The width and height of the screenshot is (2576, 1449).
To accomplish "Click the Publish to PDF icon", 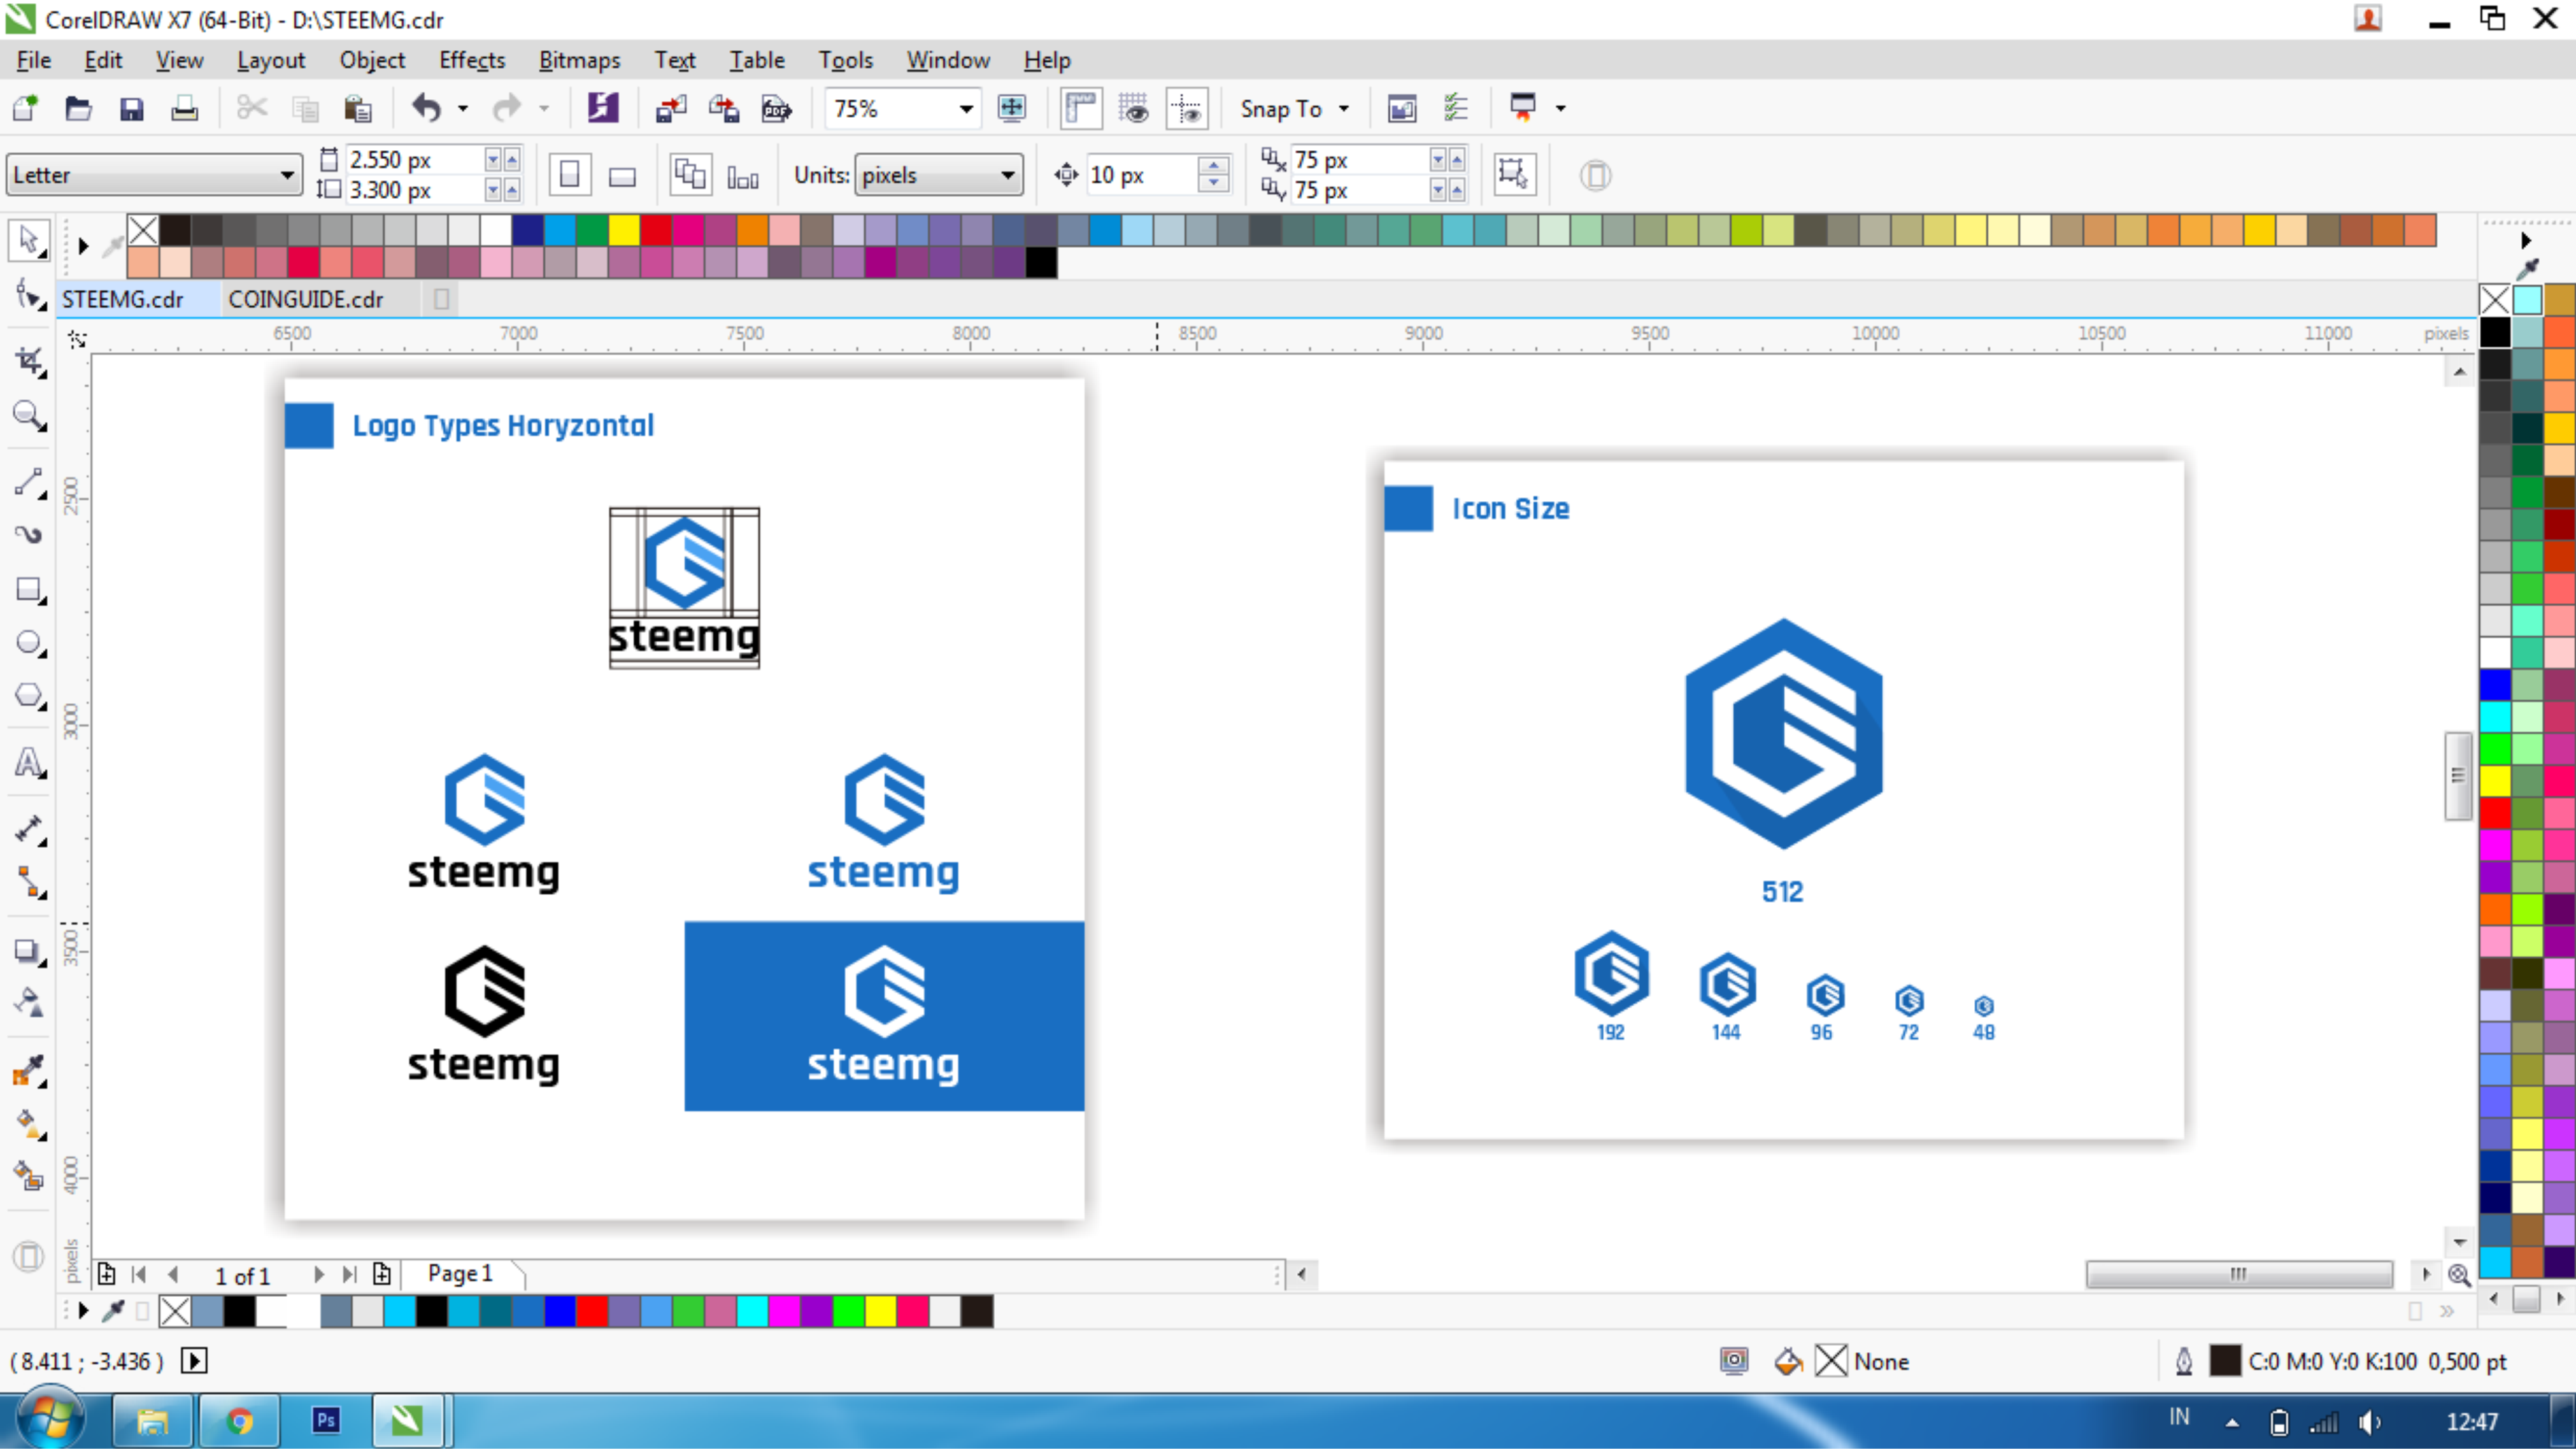I will 777,108.
